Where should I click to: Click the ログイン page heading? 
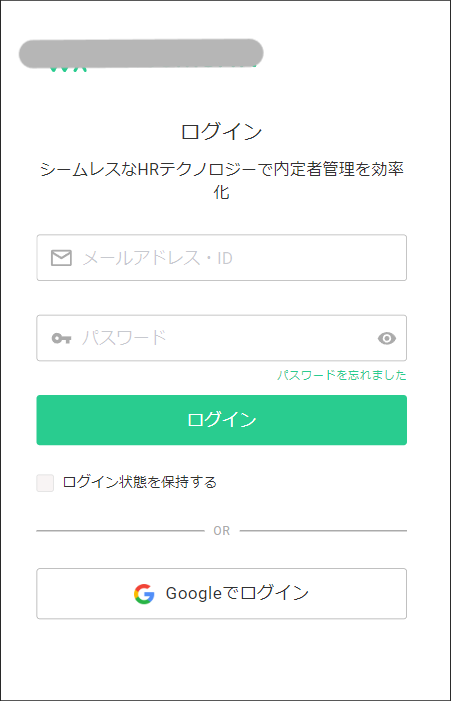[x=222, y=131]
